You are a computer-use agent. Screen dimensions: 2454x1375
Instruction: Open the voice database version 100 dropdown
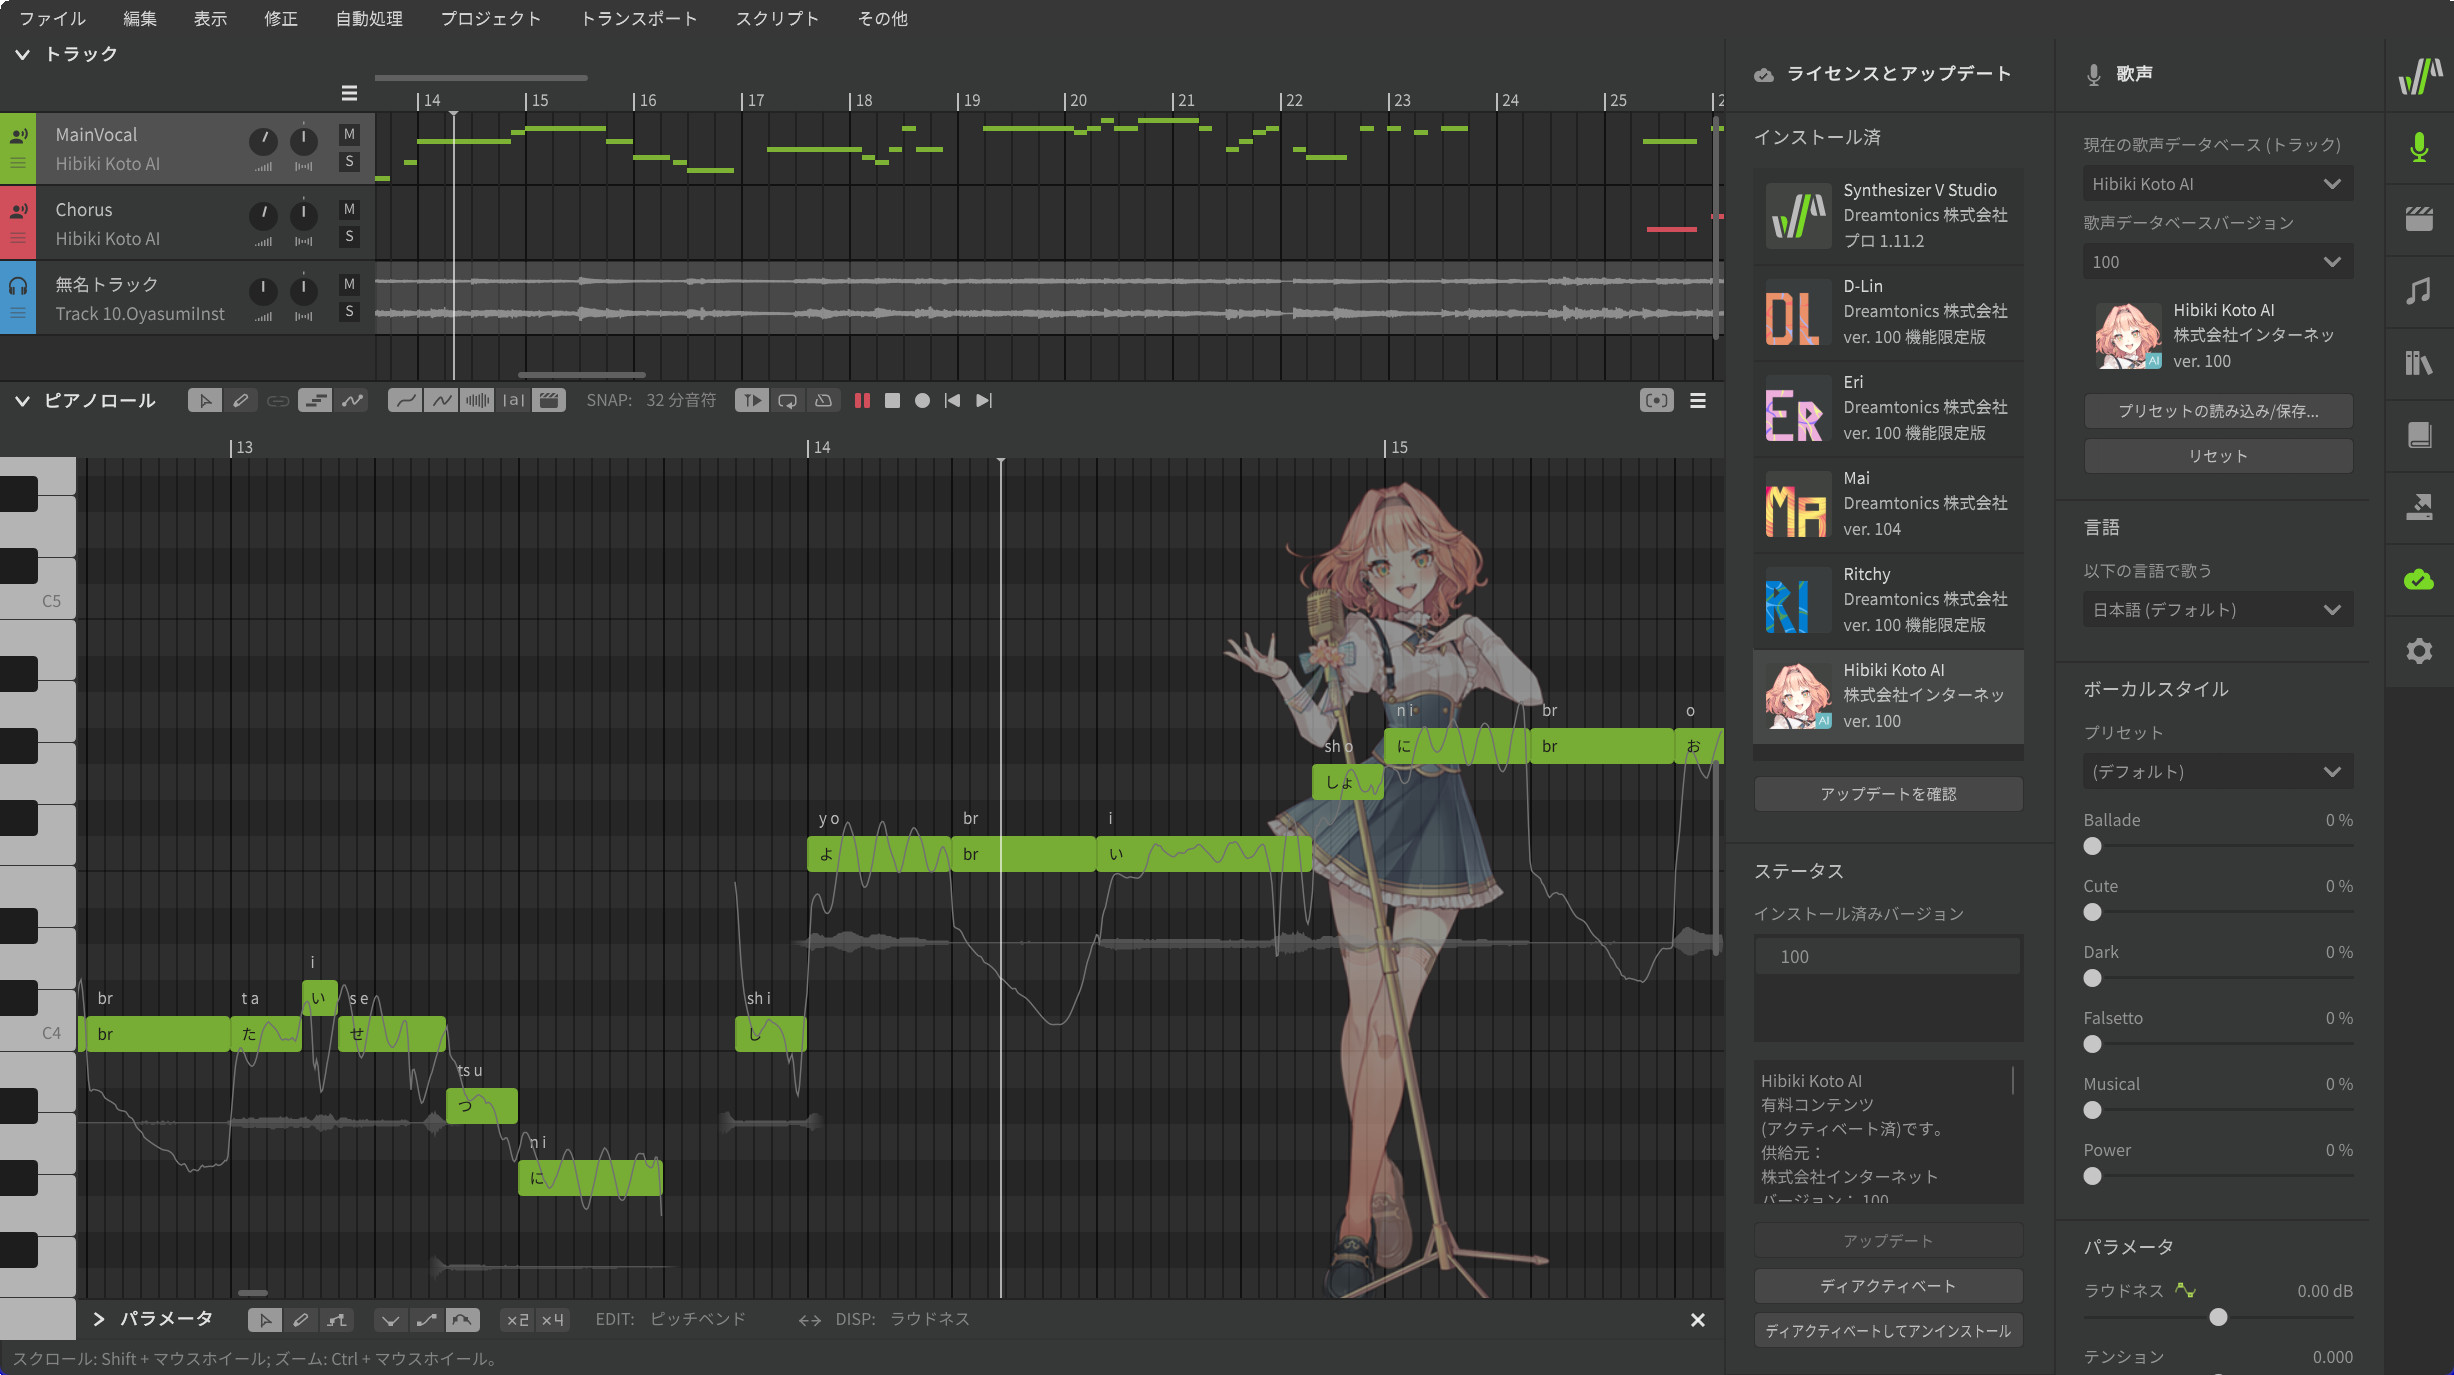[2218, 262]
